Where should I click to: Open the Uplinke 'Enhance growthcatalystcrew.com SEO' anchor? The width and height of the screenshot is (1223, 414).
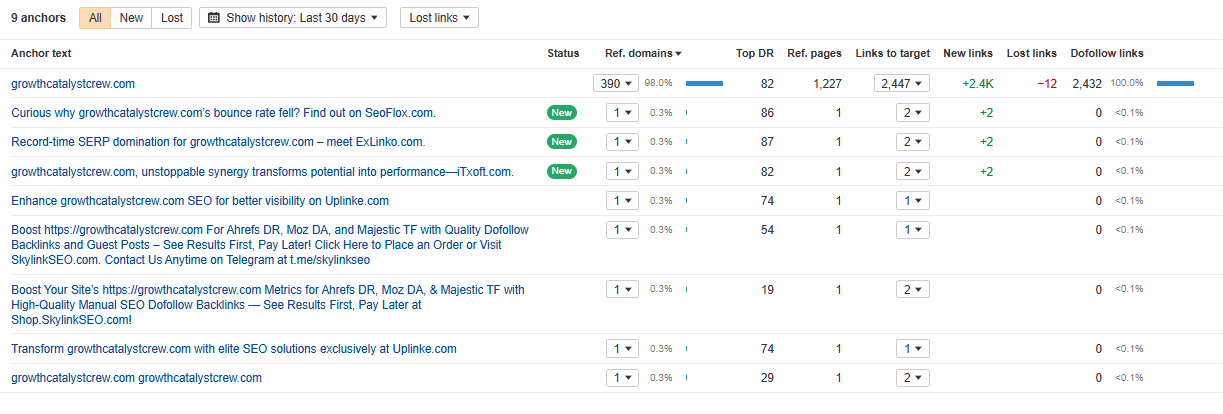tap(200, 201)
